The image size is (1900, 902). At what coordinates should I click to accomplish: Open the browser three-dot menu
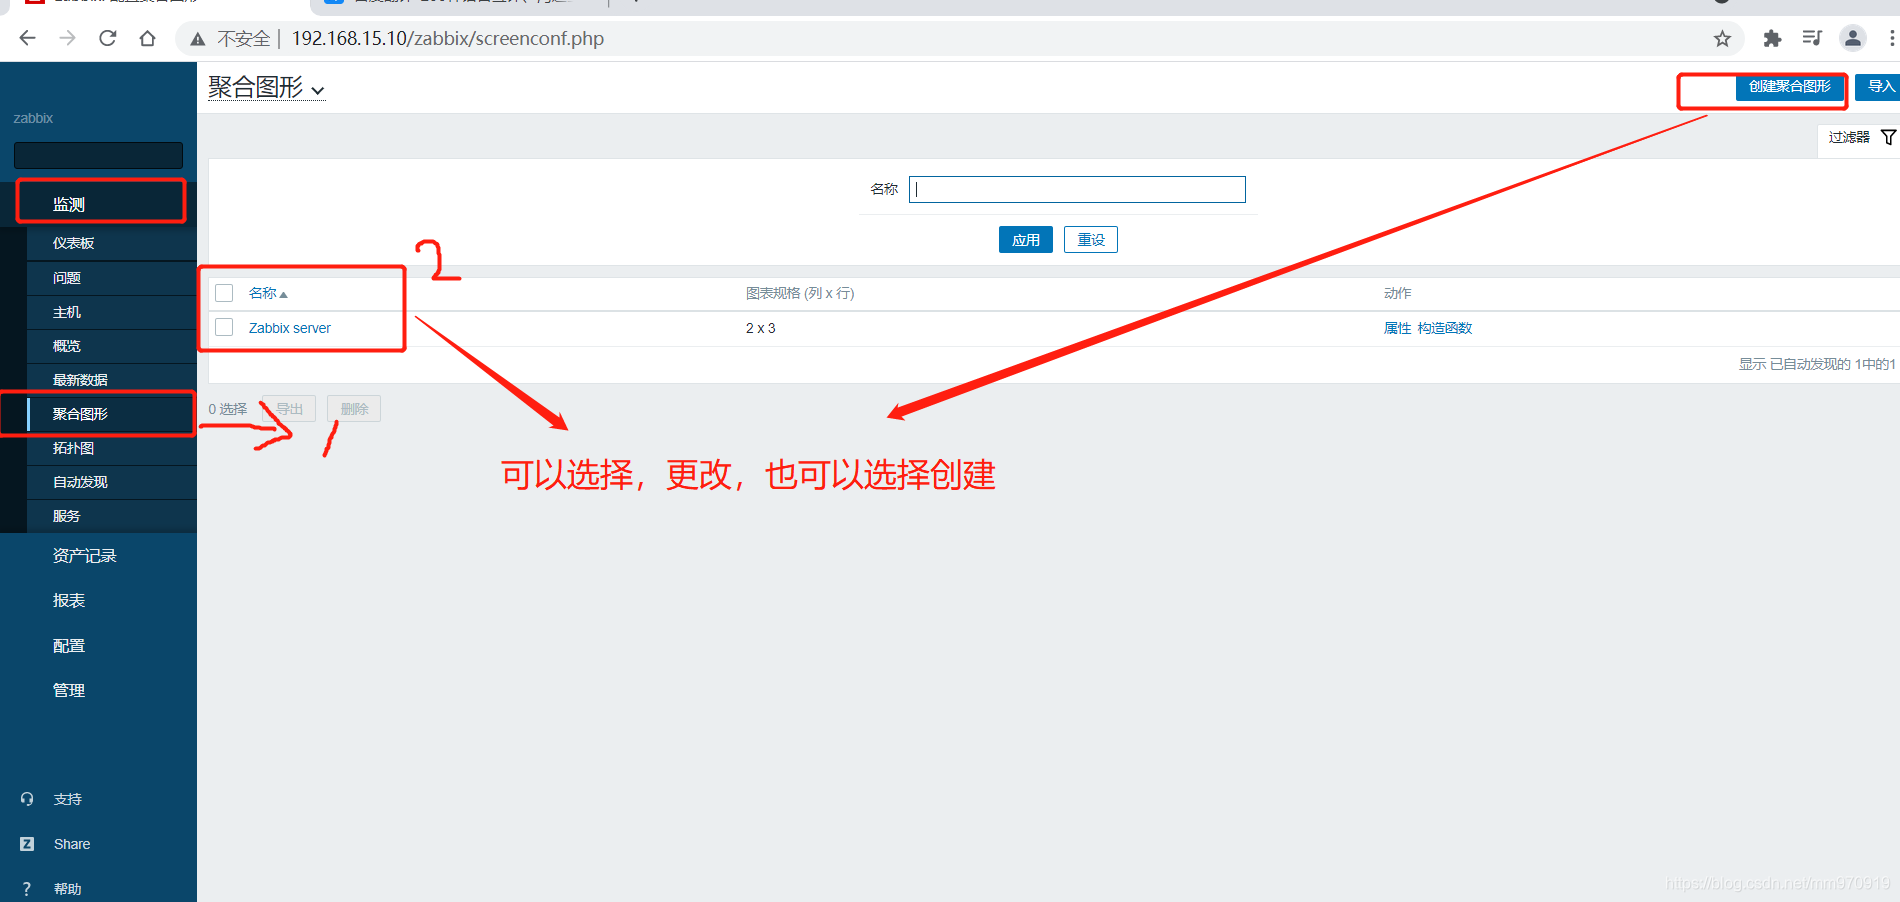tap(1892, 38)
